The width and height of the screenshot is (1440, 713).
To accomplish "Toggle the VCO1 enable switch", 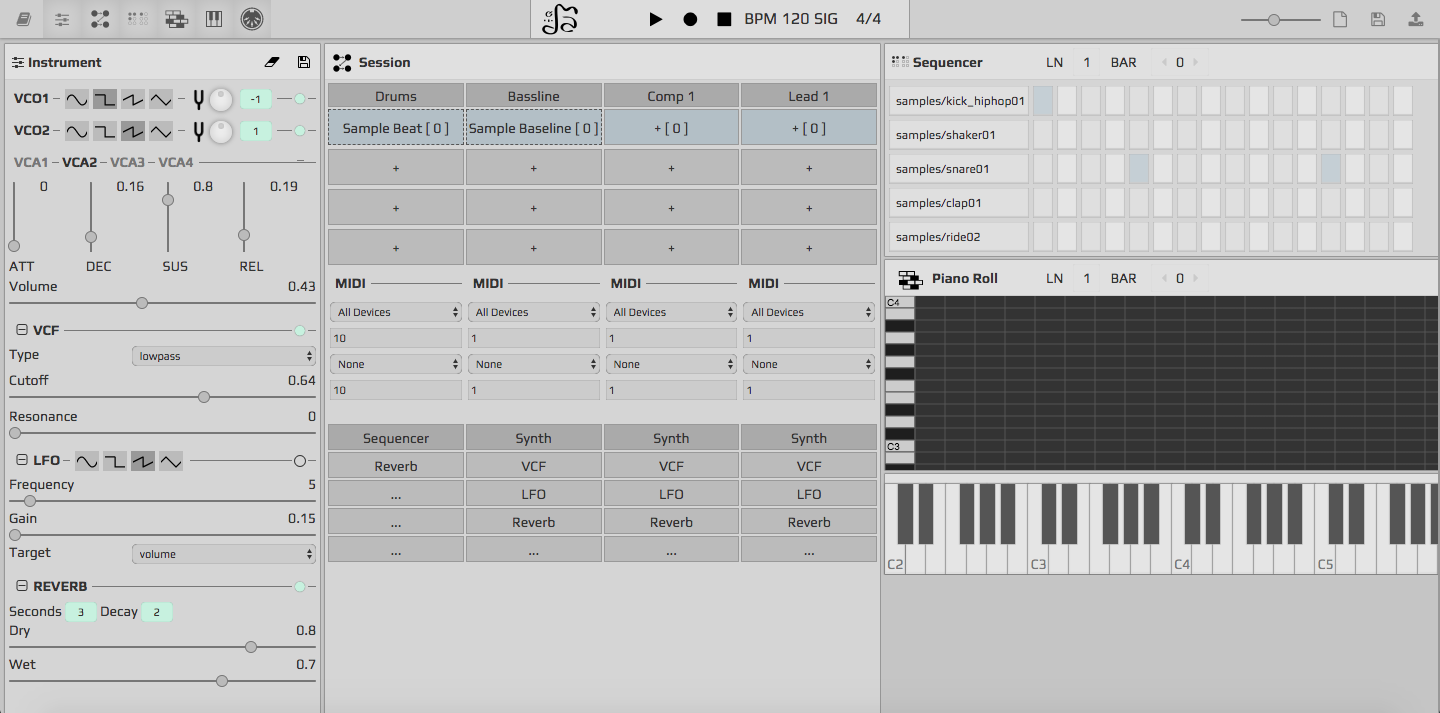I will (299, 99).
